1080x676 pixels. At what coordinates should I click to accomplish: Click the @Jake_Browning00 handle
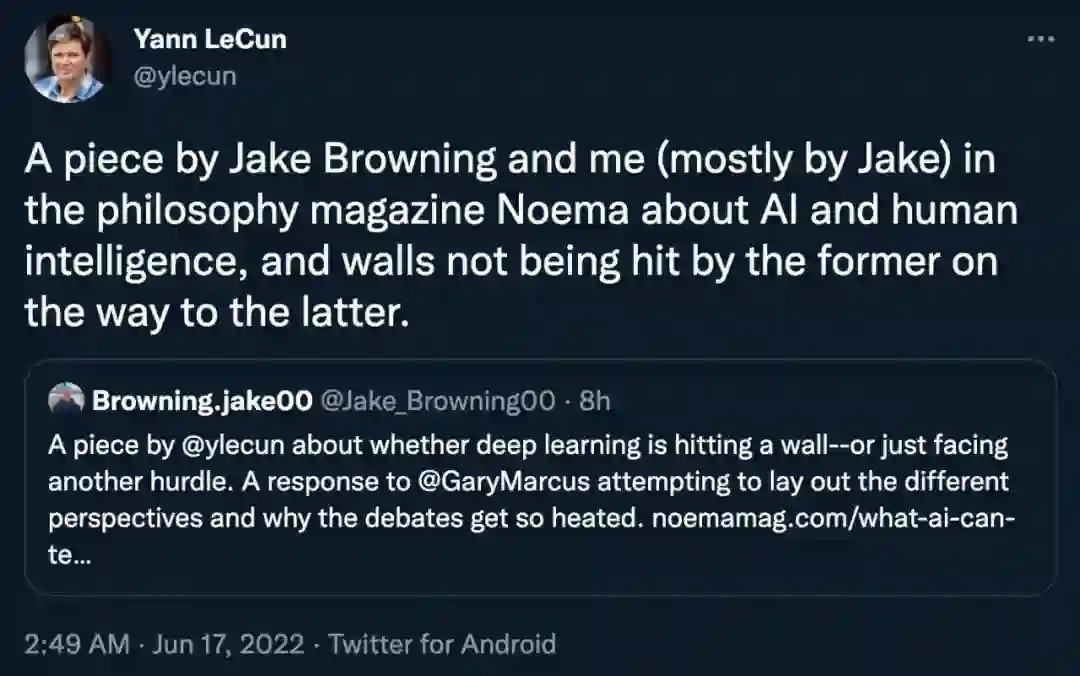click(x=437, y=401)
